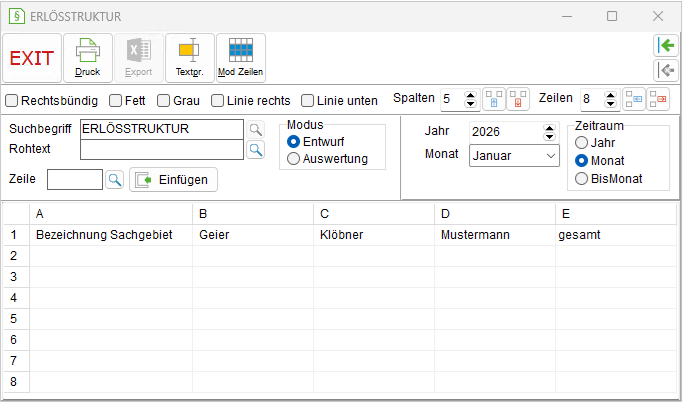Image resolution: width=683 pixels, height=402 pixels.
Task: Click the magnifier next to Rohtext field
Action: (x=256, y=150)
